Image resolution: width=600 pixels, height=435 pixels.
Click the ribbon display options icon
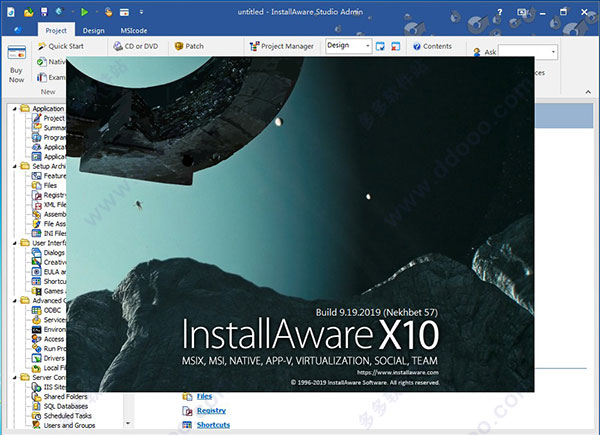(522, 12)
